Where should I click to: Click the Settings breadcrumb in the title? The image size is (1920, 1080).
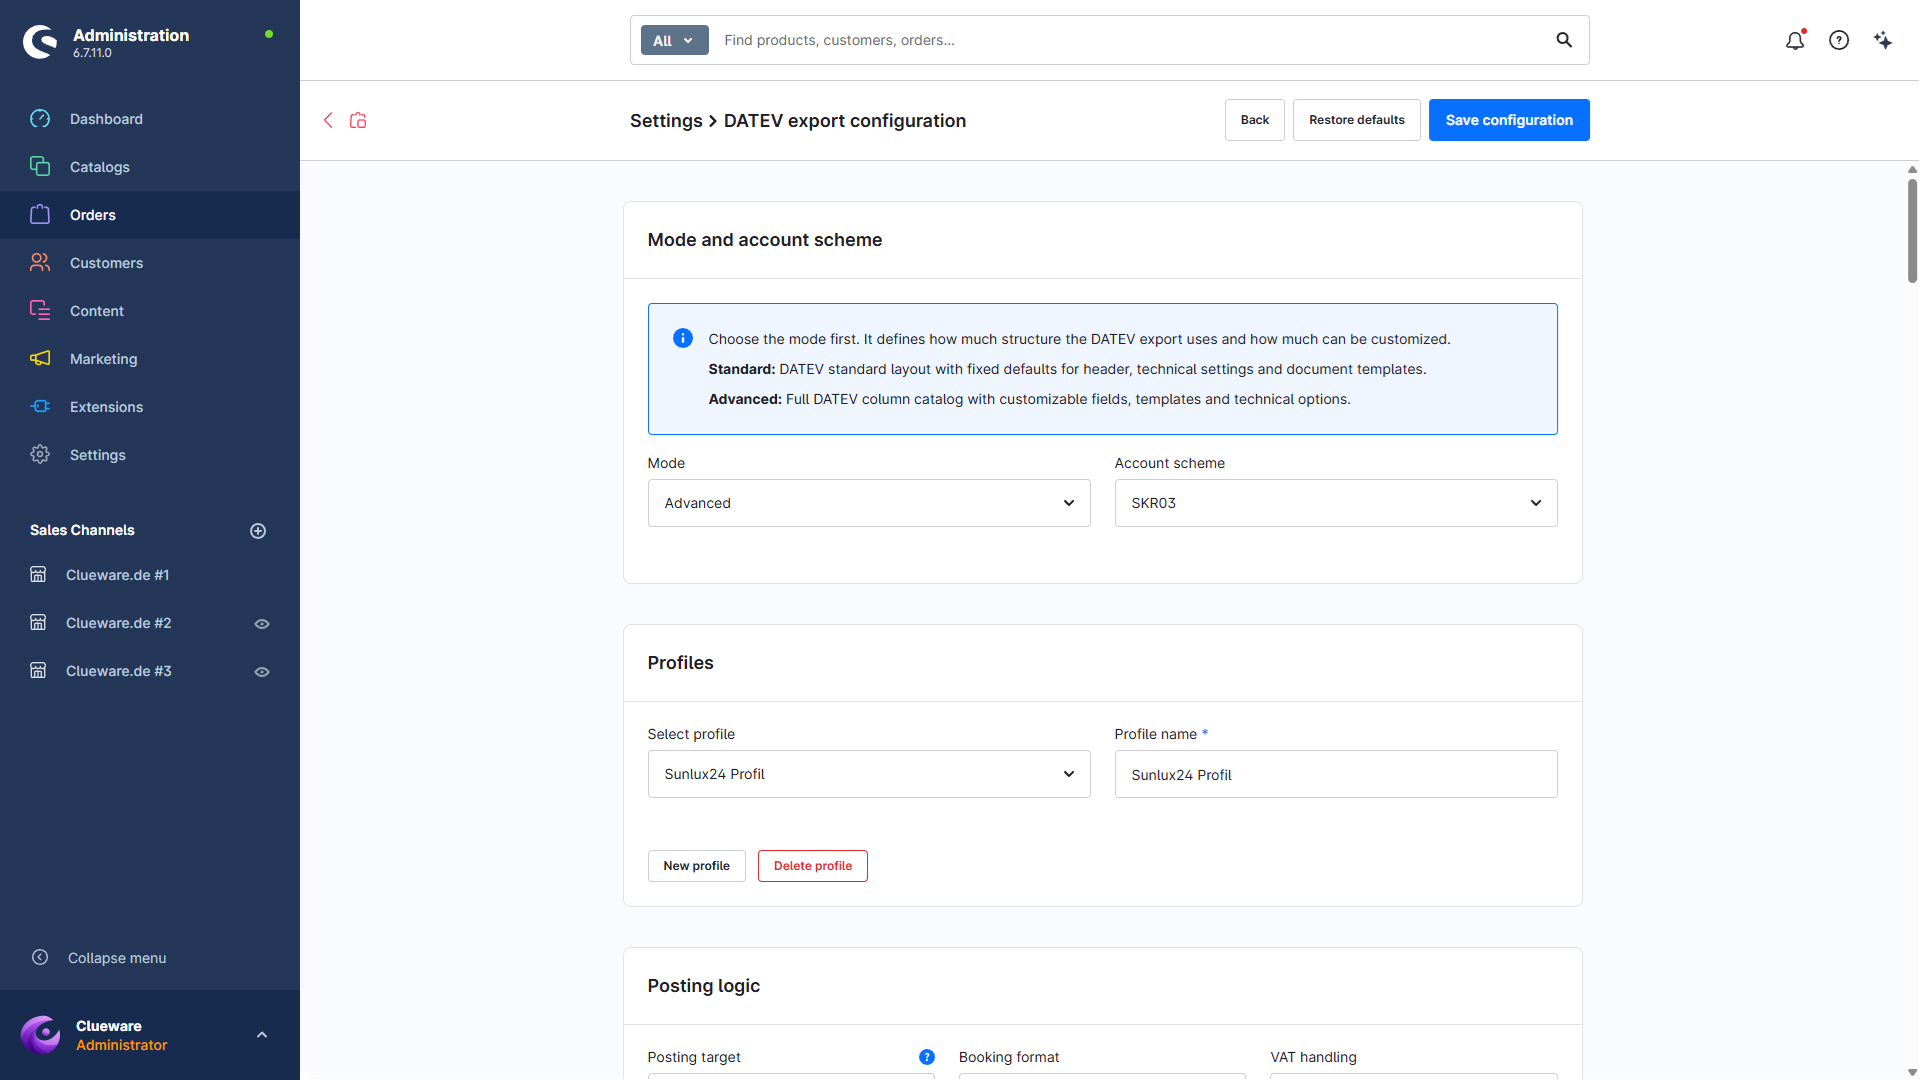pos(666,120)
